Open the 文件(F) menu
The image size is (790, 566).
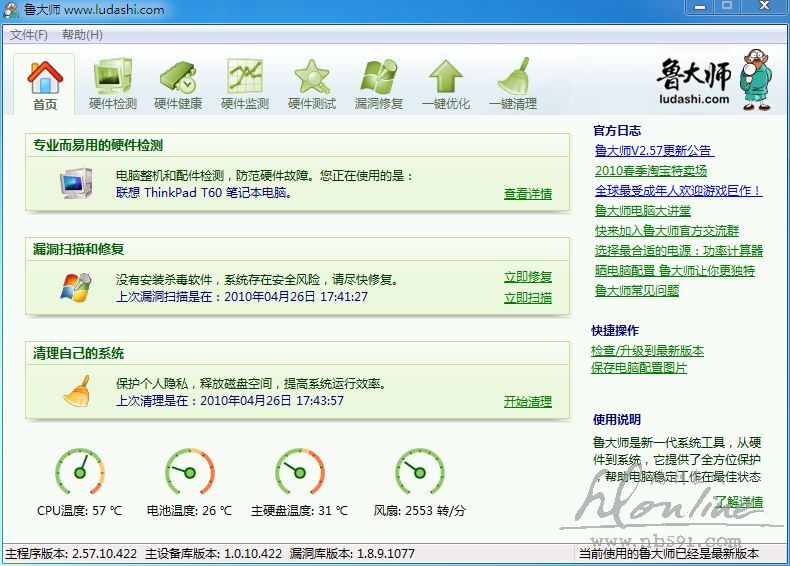29,35
